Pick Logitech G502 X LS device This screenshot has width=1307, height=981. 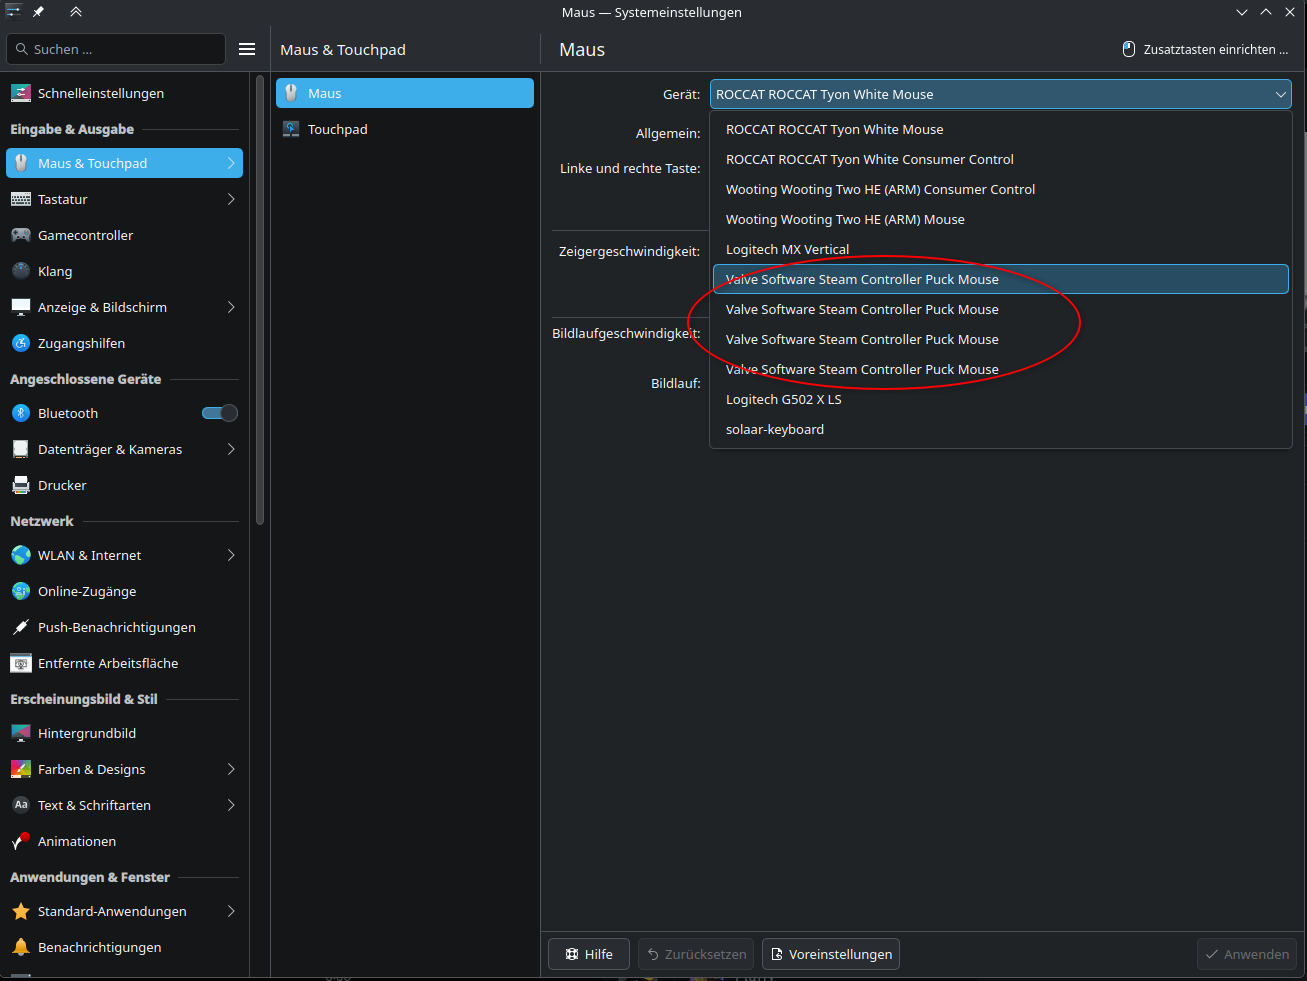(x=1001, y=399)
